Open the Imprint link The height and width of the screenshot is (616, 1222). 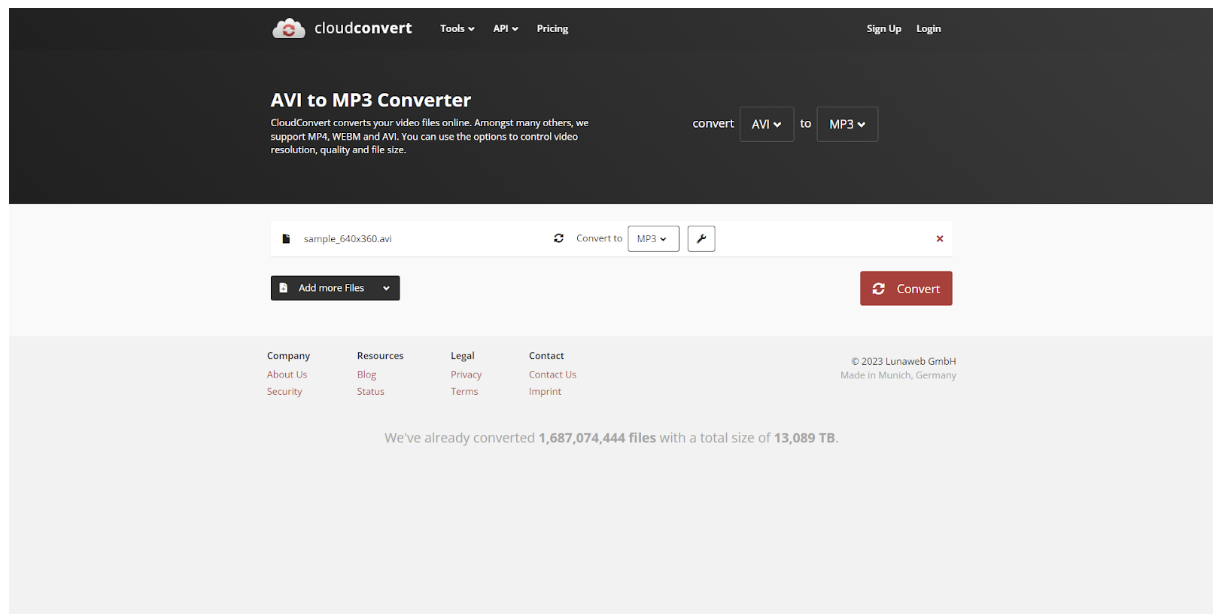coord(545,392)
